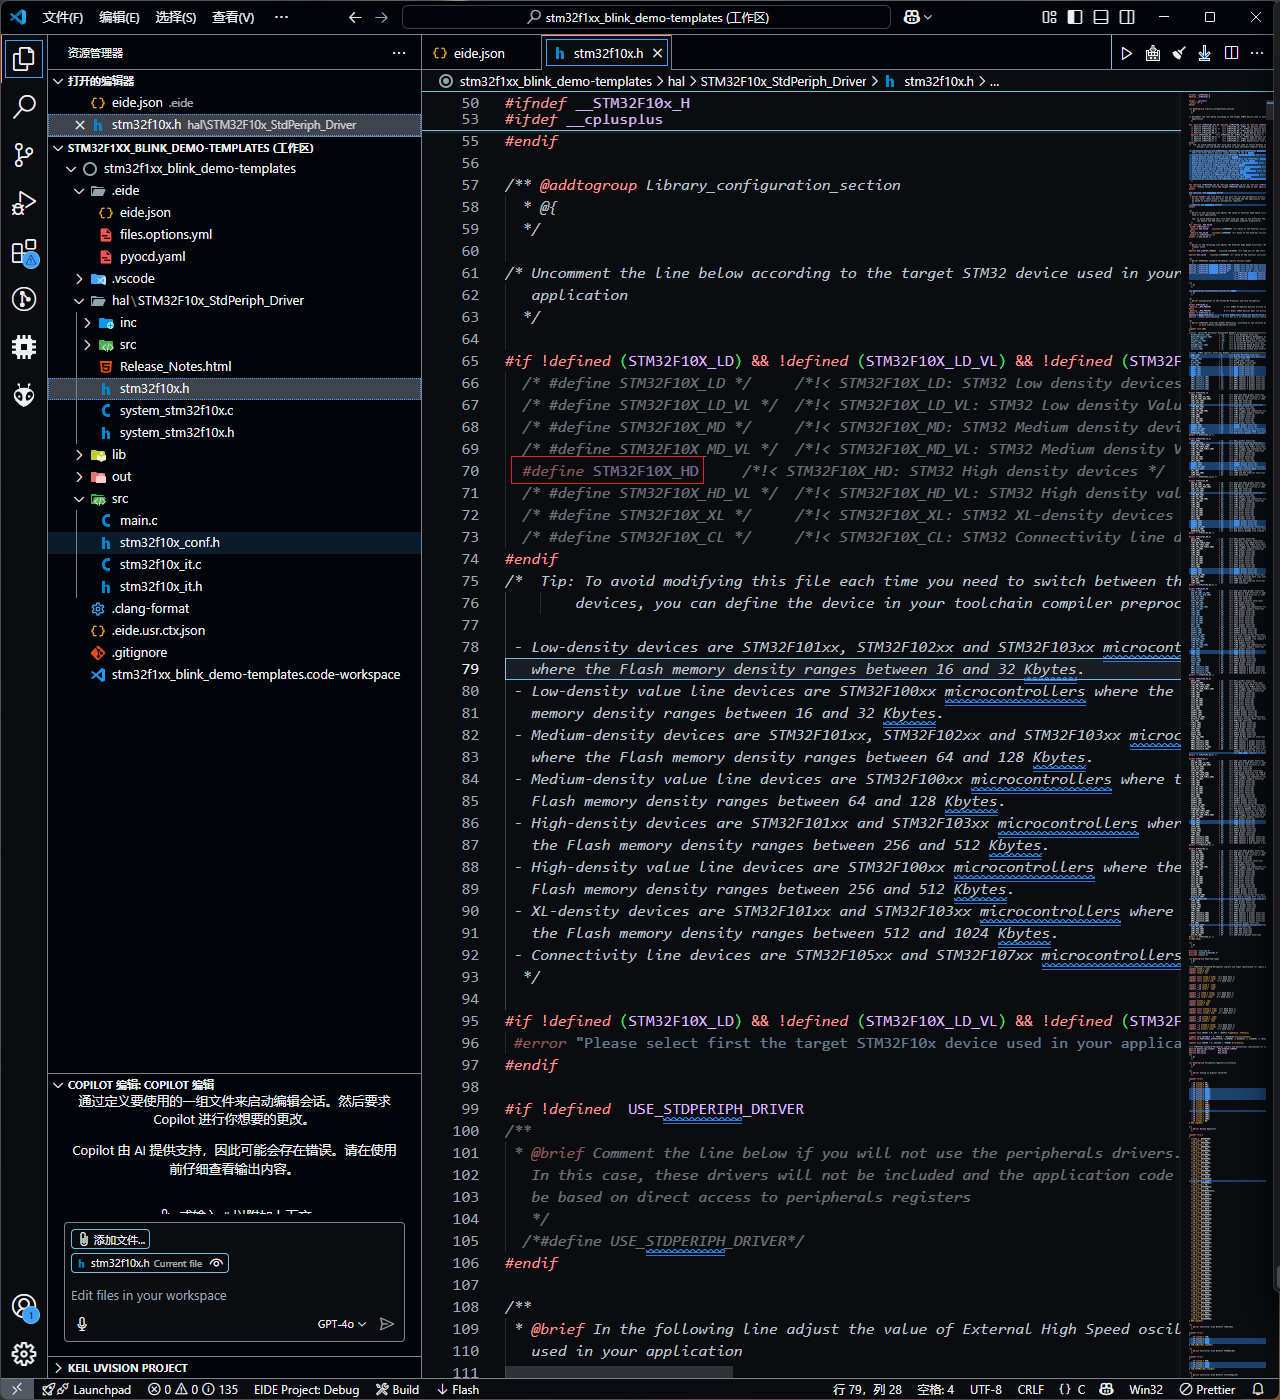Collapse the COPILOT 编辑 section
This screenshot has height=1400, width=1280.
tap(58, 1085)
